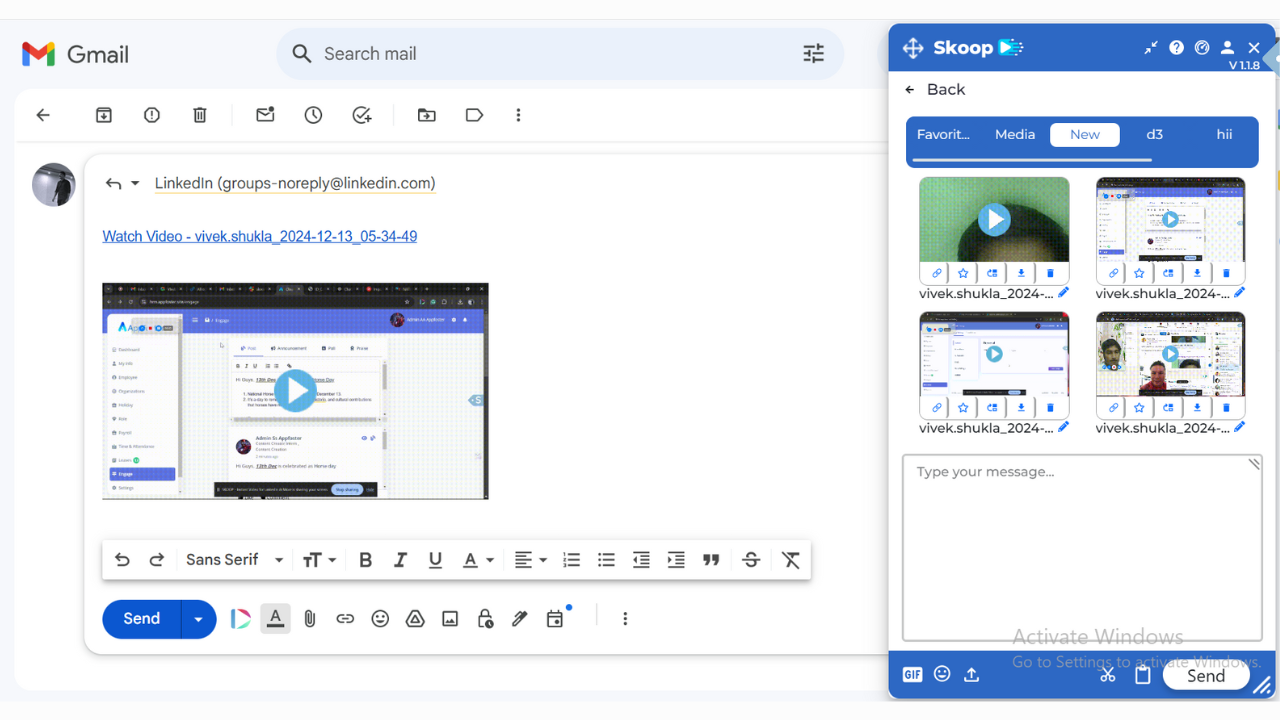Screen dimensions: 1280x720
Task: Rename the green webcam face video with the pencil icon
Action: 1063,293
